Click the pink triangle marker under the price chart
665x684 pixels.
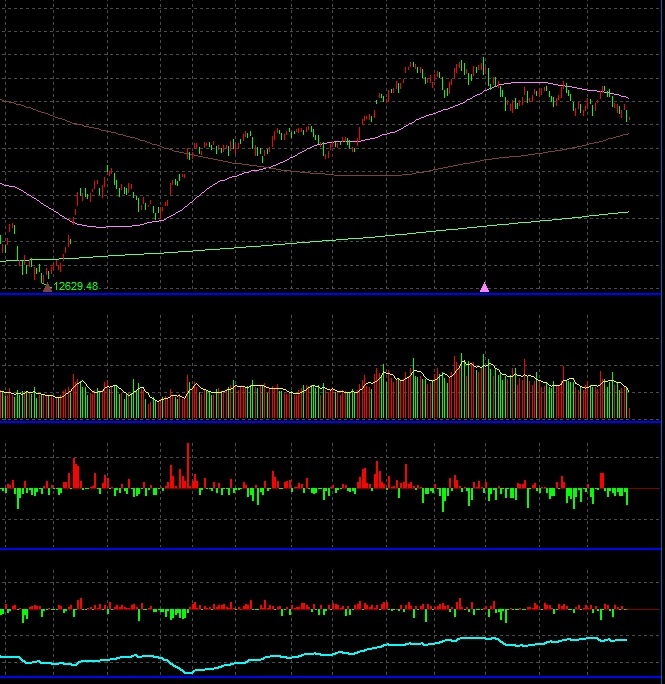point(484,287)
